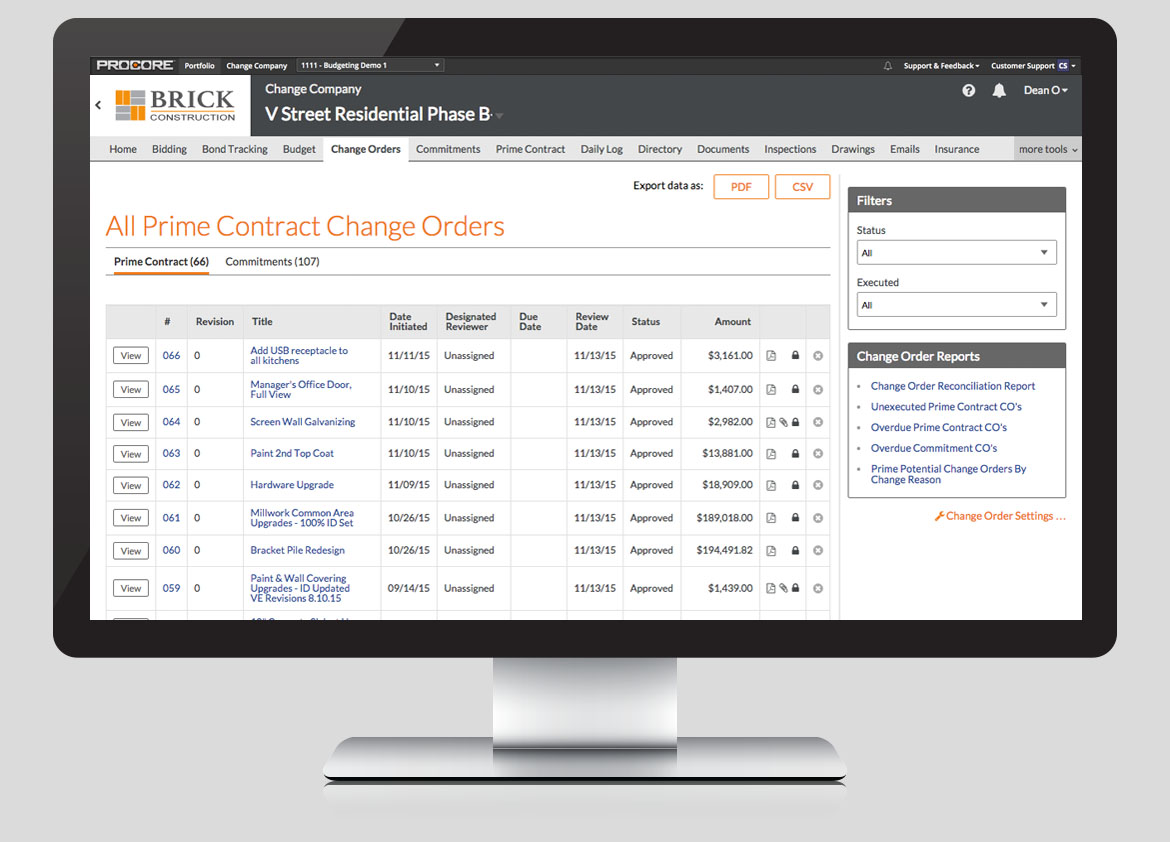The image size is (1170, 842).
Task: Click the delete X icon on row 063
Action: 817,453
